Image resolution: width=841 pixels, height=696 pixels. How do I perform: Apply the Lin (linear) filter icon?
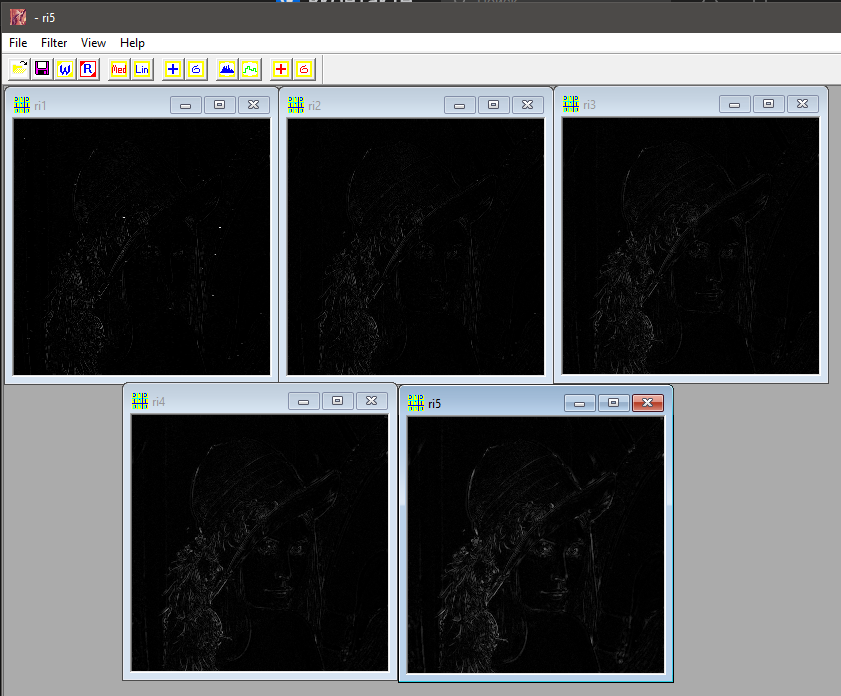[142, 69]
